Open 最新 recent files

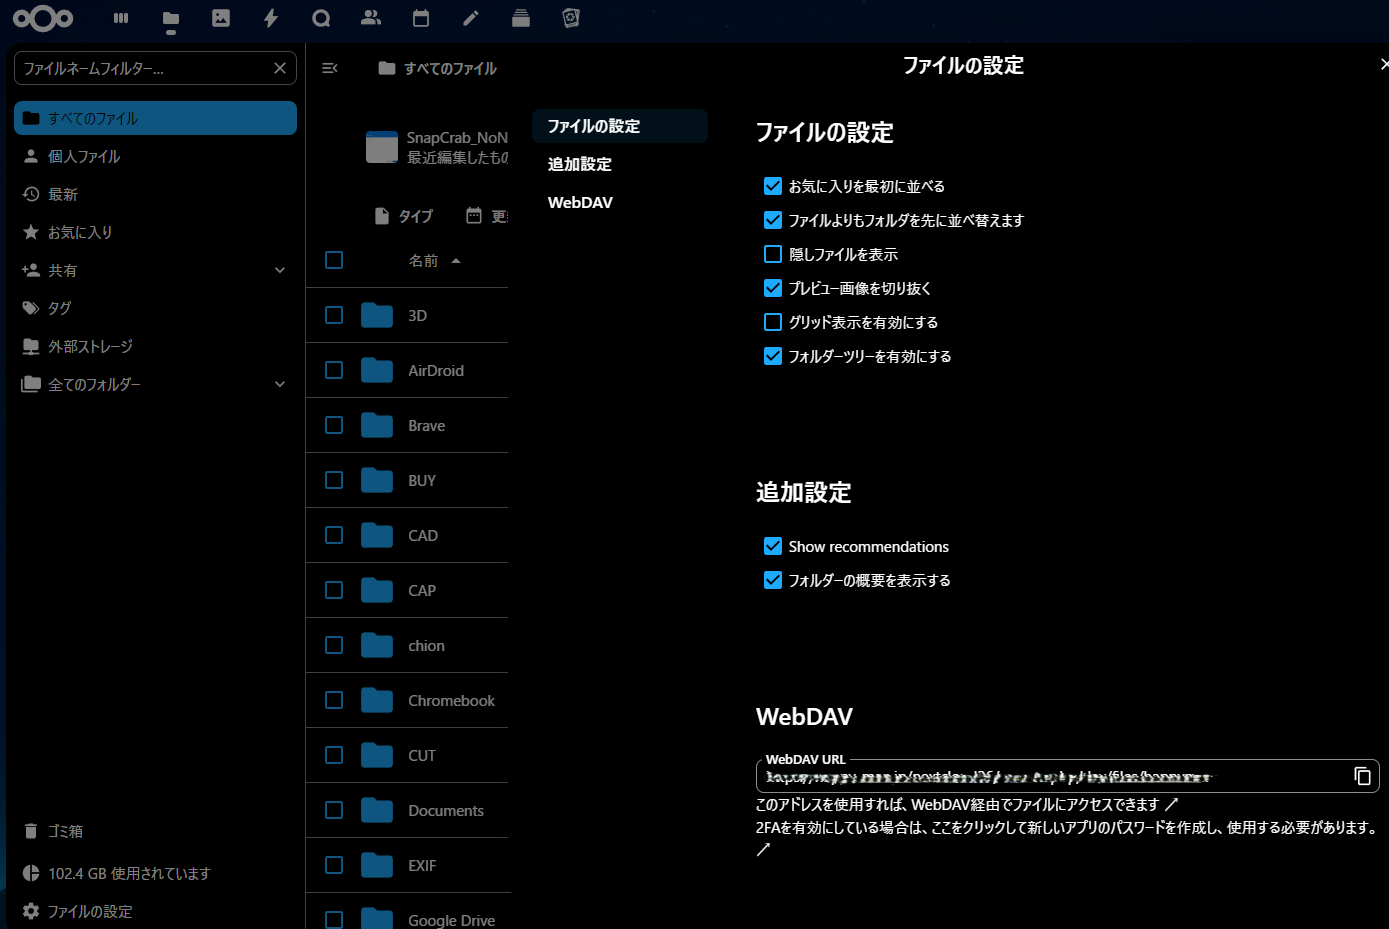[155, 194]
